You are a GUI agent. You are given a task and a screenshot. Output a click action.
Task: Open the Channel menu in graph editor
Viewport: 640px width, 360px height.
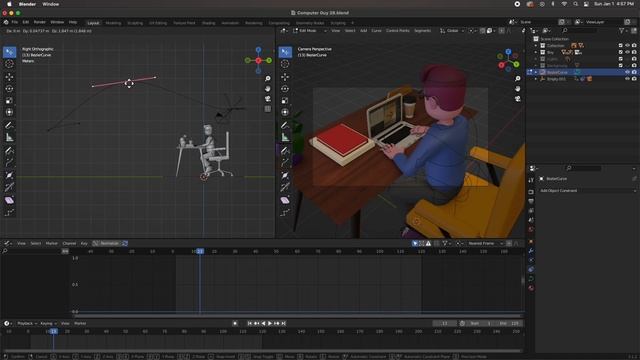point(69,243)
